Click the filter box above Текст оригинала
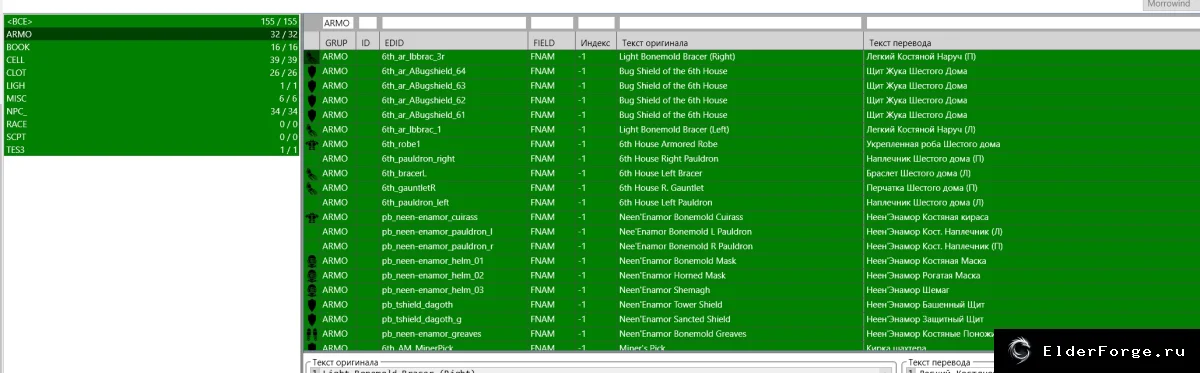This screenshot has width=1200, height=373. 740,22
